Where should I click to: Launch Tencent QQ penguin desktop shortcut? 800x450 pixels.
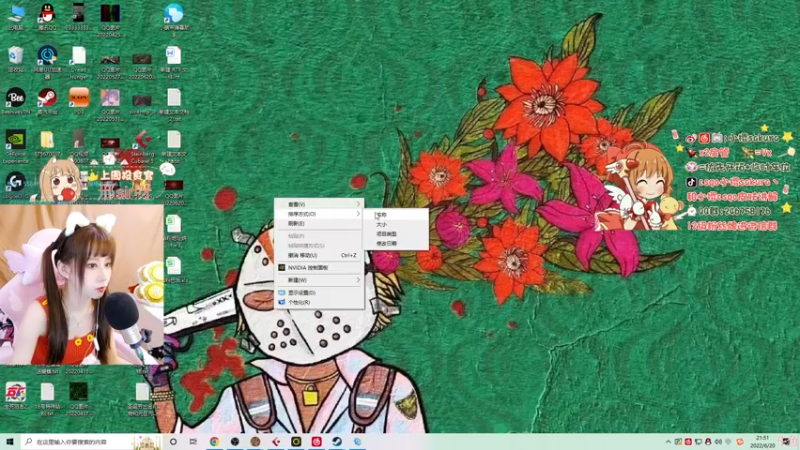tap(47, 17)
